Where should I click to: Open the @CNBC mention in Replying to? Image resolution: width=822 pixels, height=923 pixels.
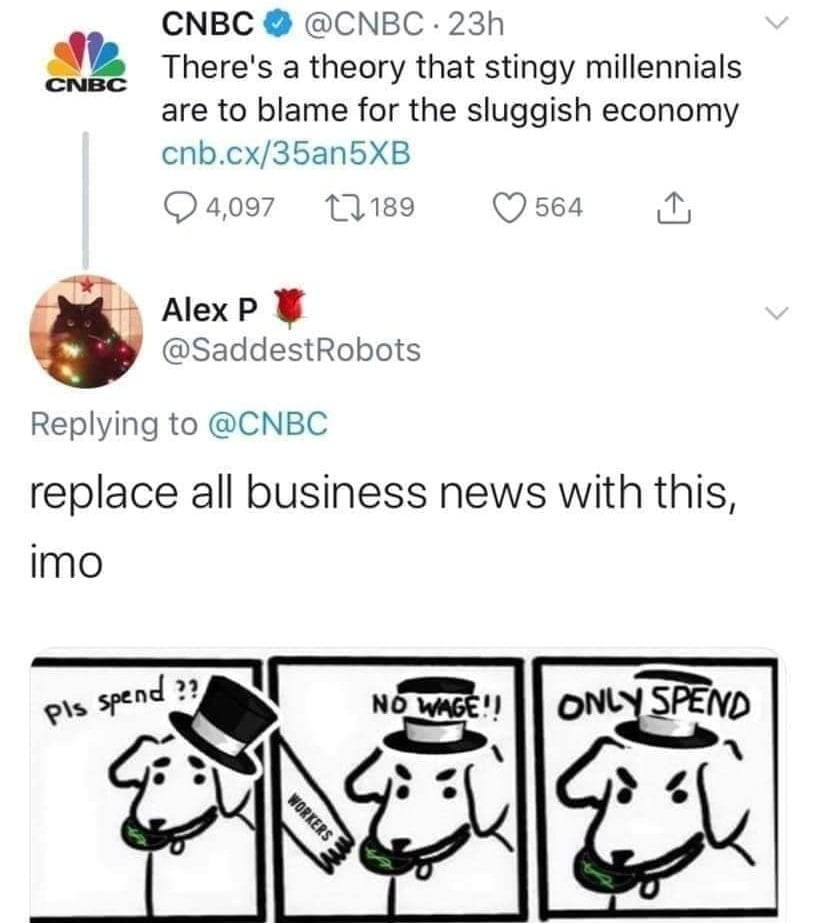click(268, 424)
